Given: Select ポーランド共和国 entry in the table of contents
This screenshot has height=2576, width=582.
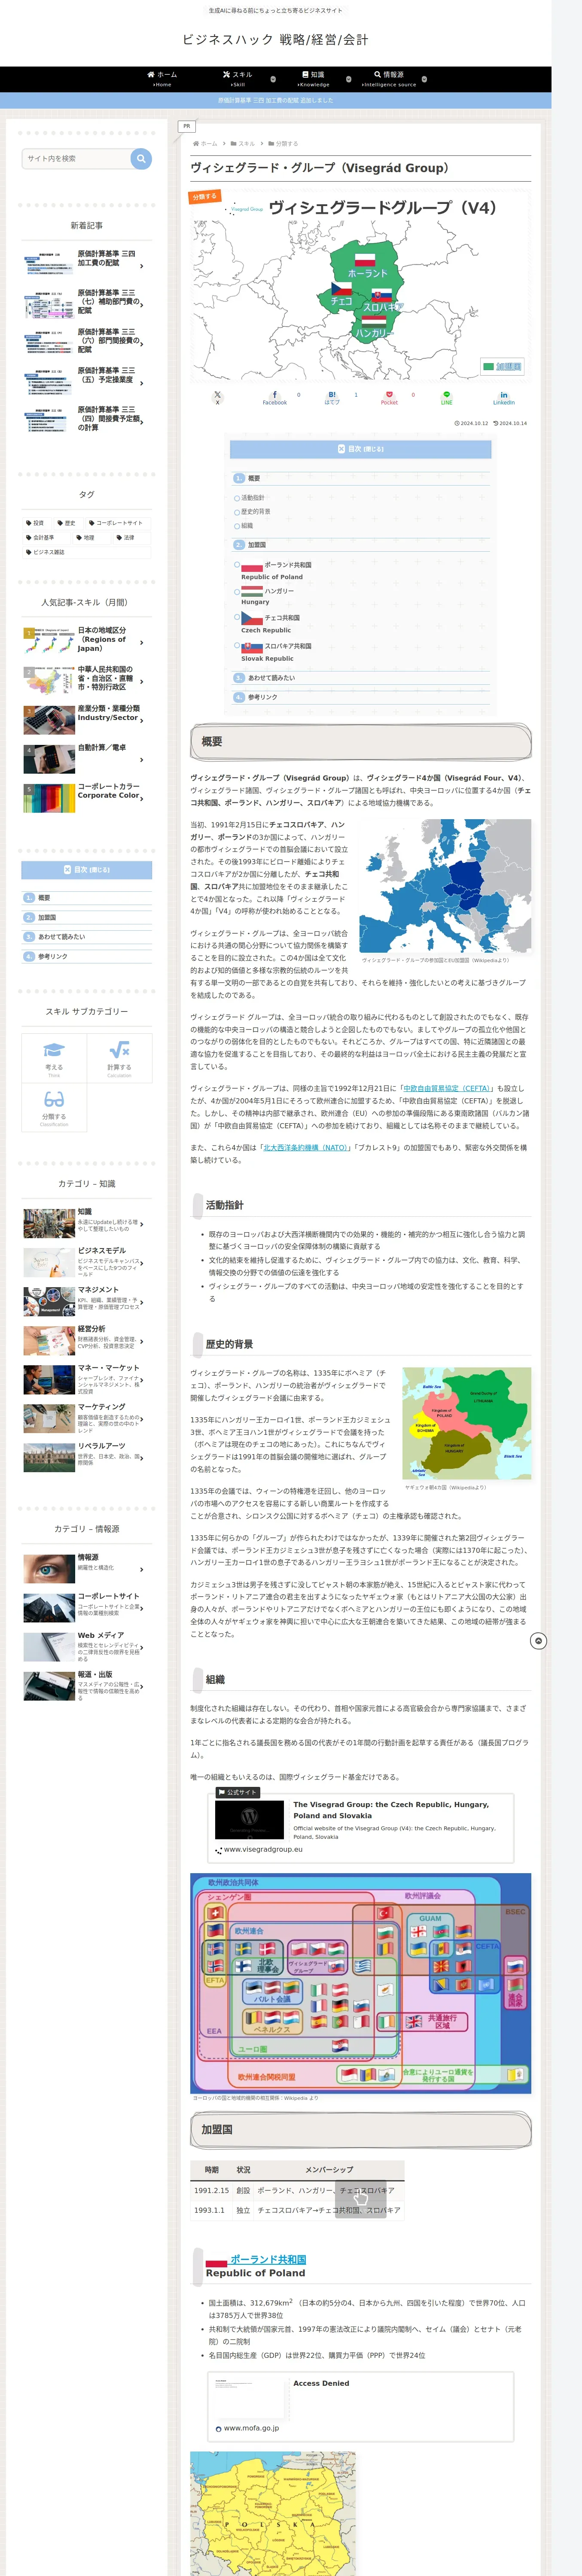Looking at the screenshot, I should pyautogui.click(x=276, y=570).
